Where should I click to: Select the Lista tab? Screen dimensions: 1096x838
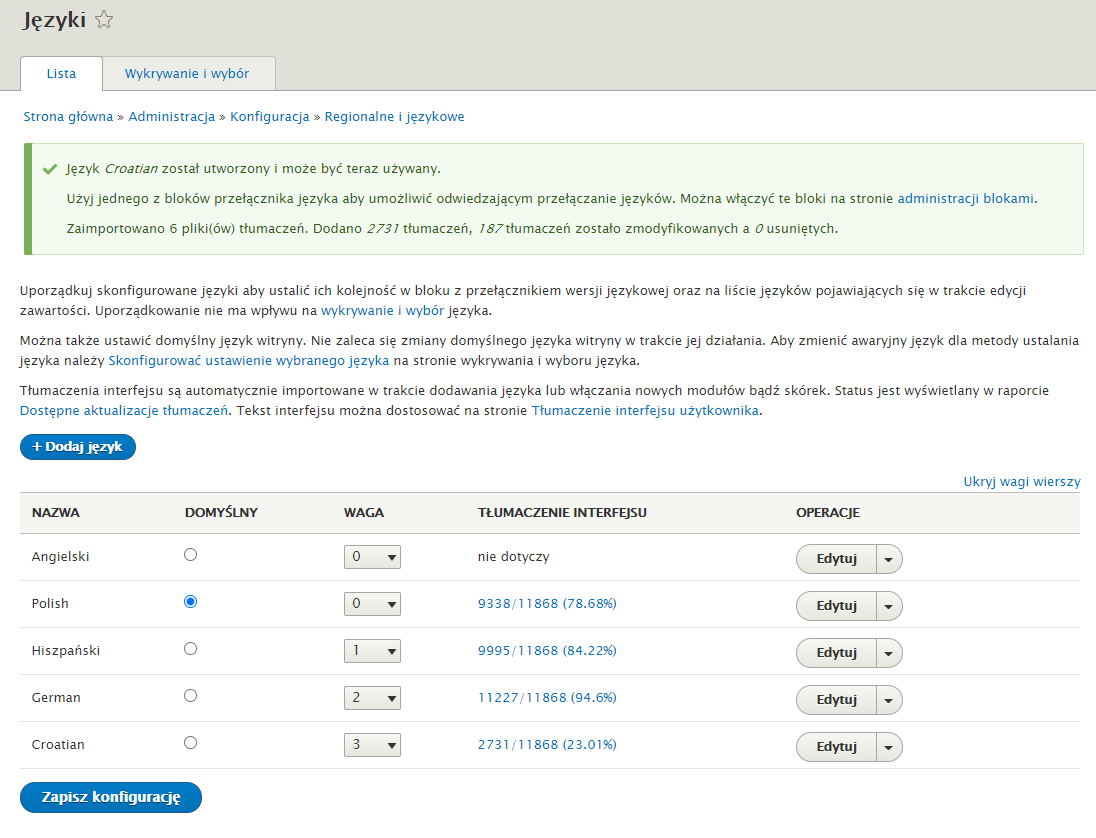pyautogui.click(x=62, y=73)
